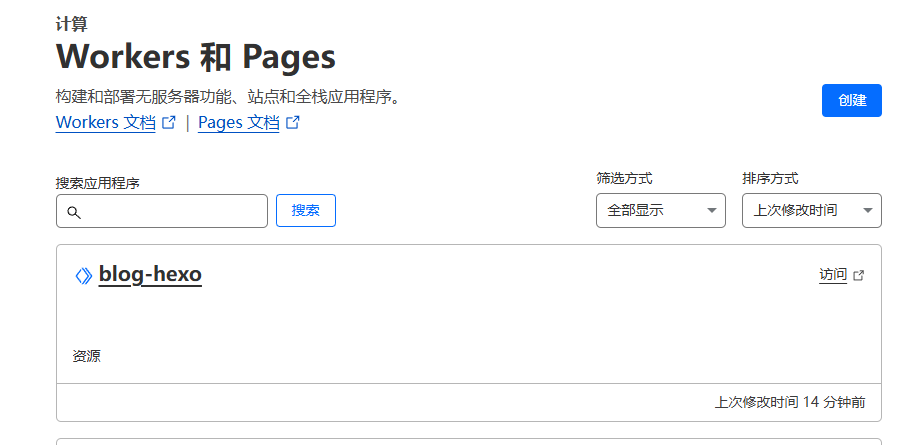Open the 筛选方式 filter dropdown
909x445 pixels.
coord(660,211)
